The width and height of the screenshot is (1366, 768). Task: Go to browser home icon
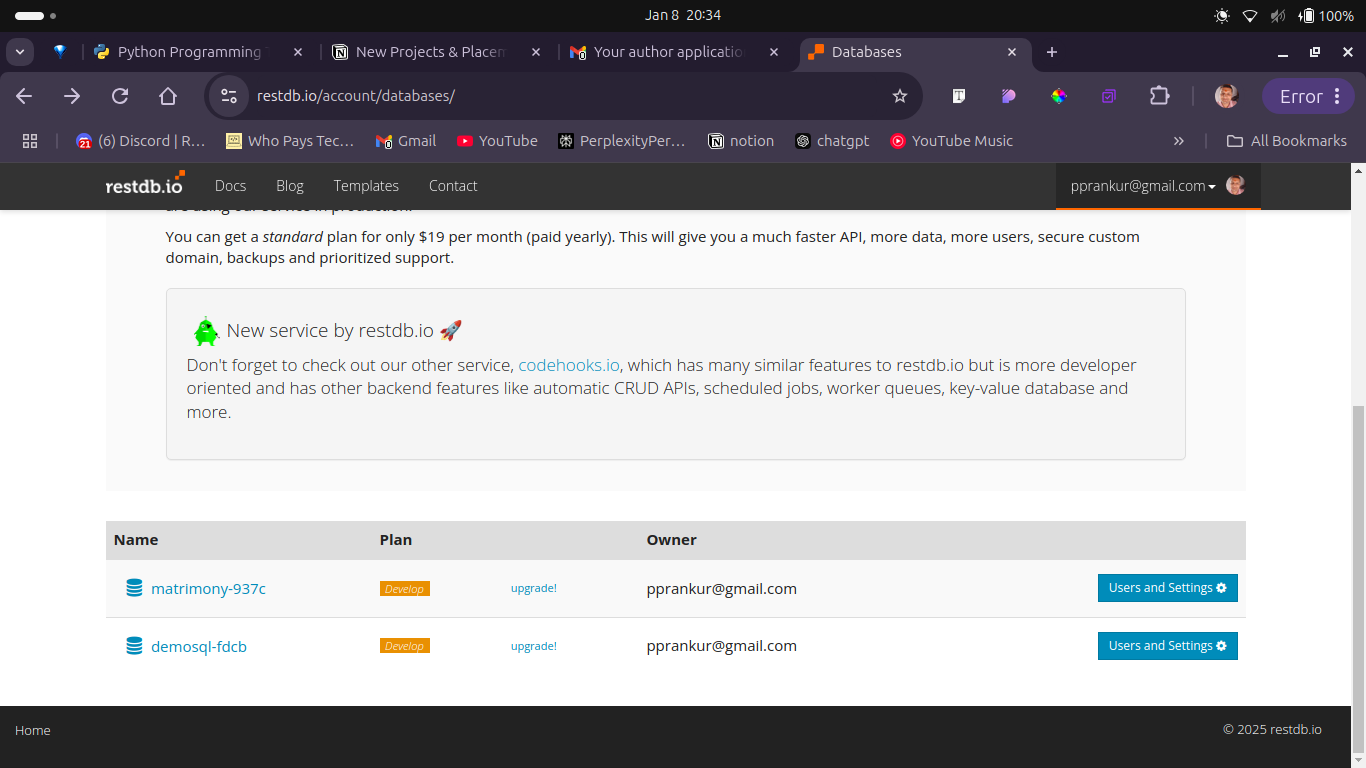[168, 96]
